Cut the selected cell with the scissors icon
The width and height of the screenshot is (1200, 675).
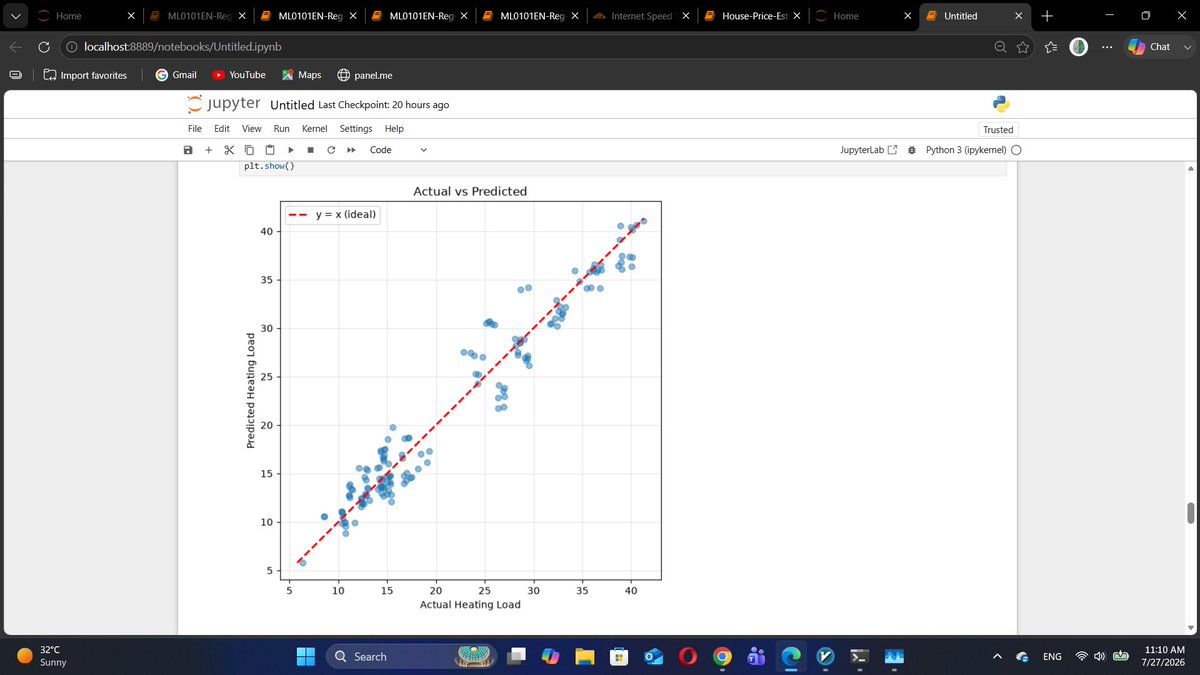[229, 150]
